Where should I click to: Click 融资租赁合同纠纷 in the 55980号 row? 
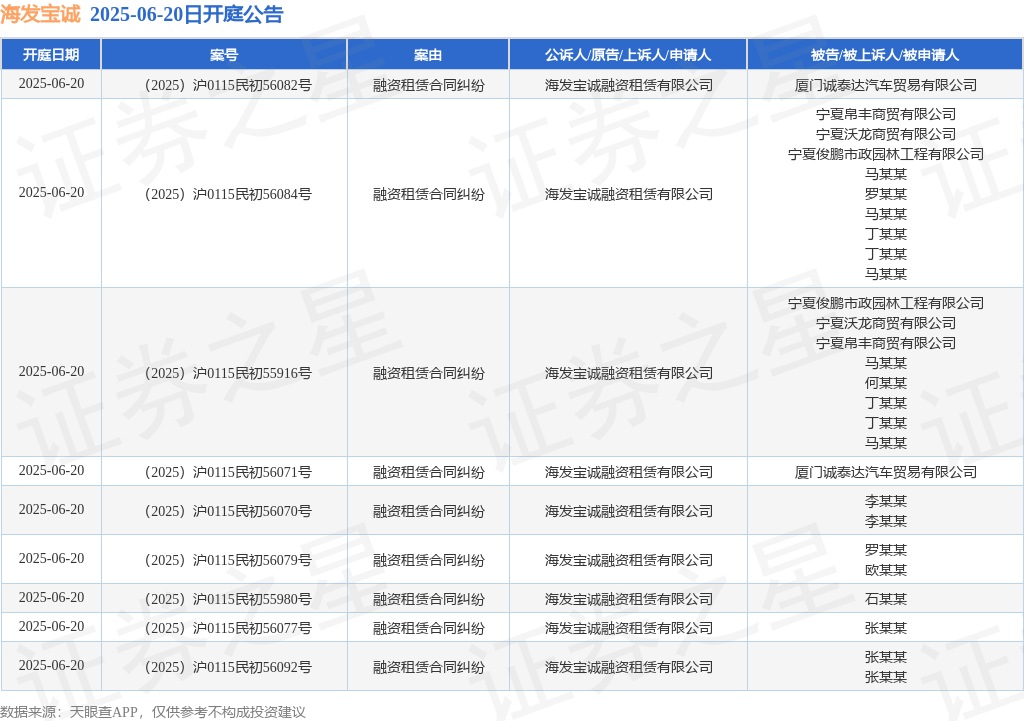428,599
